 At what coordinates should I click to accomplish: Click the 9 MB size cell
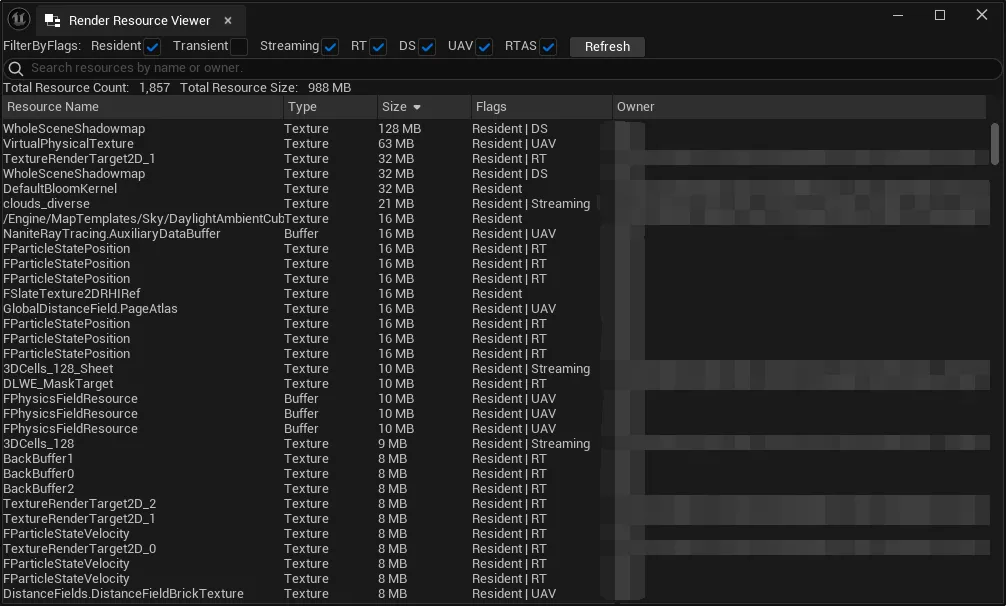[x=392, y=444]
